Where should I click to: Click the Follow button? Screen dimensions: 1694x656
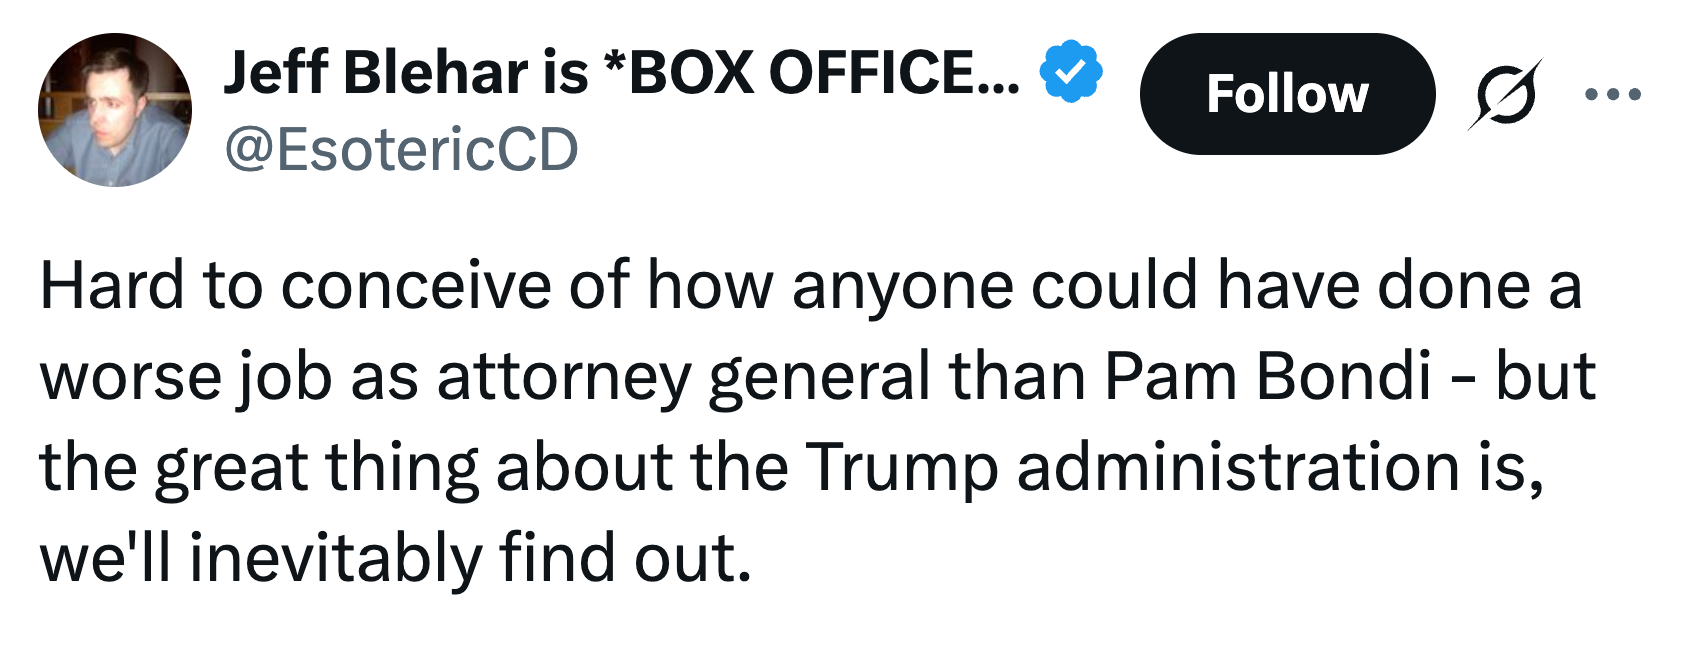1286,94
